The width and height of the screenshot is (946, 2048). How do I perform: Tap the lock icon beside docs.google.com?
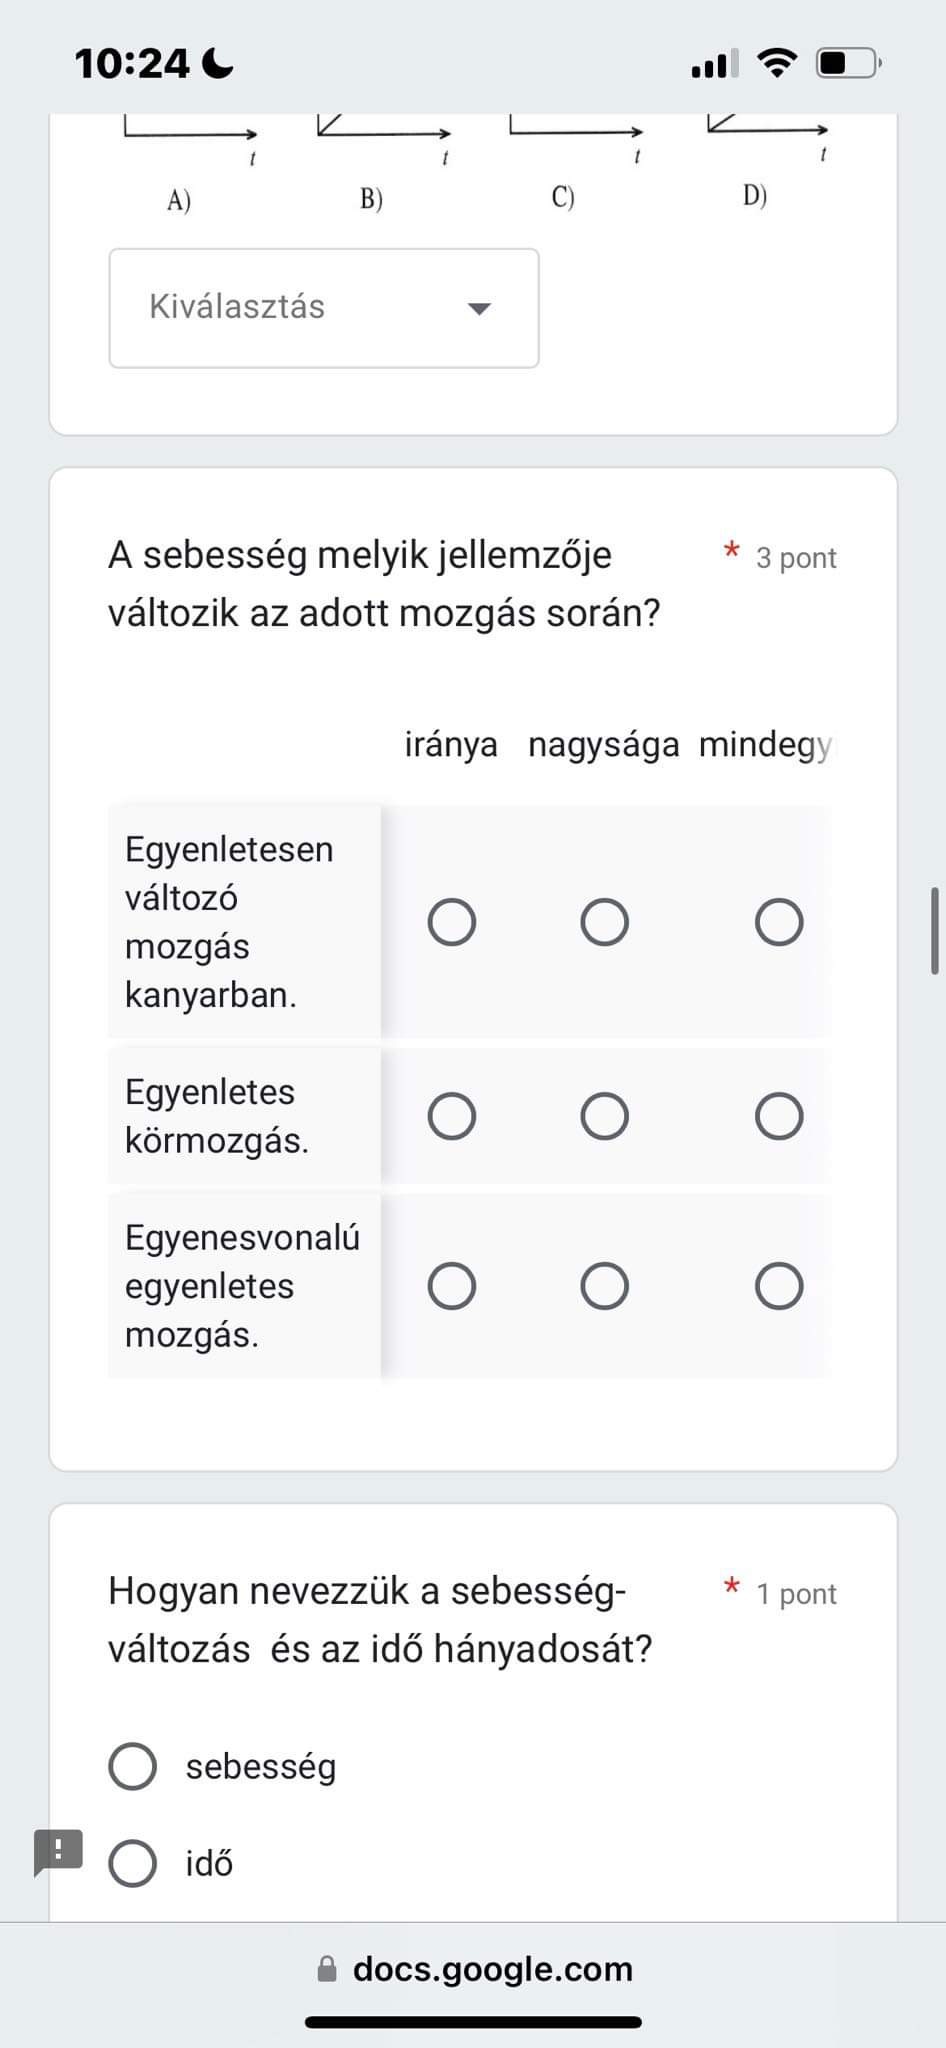coord(327,1968)
